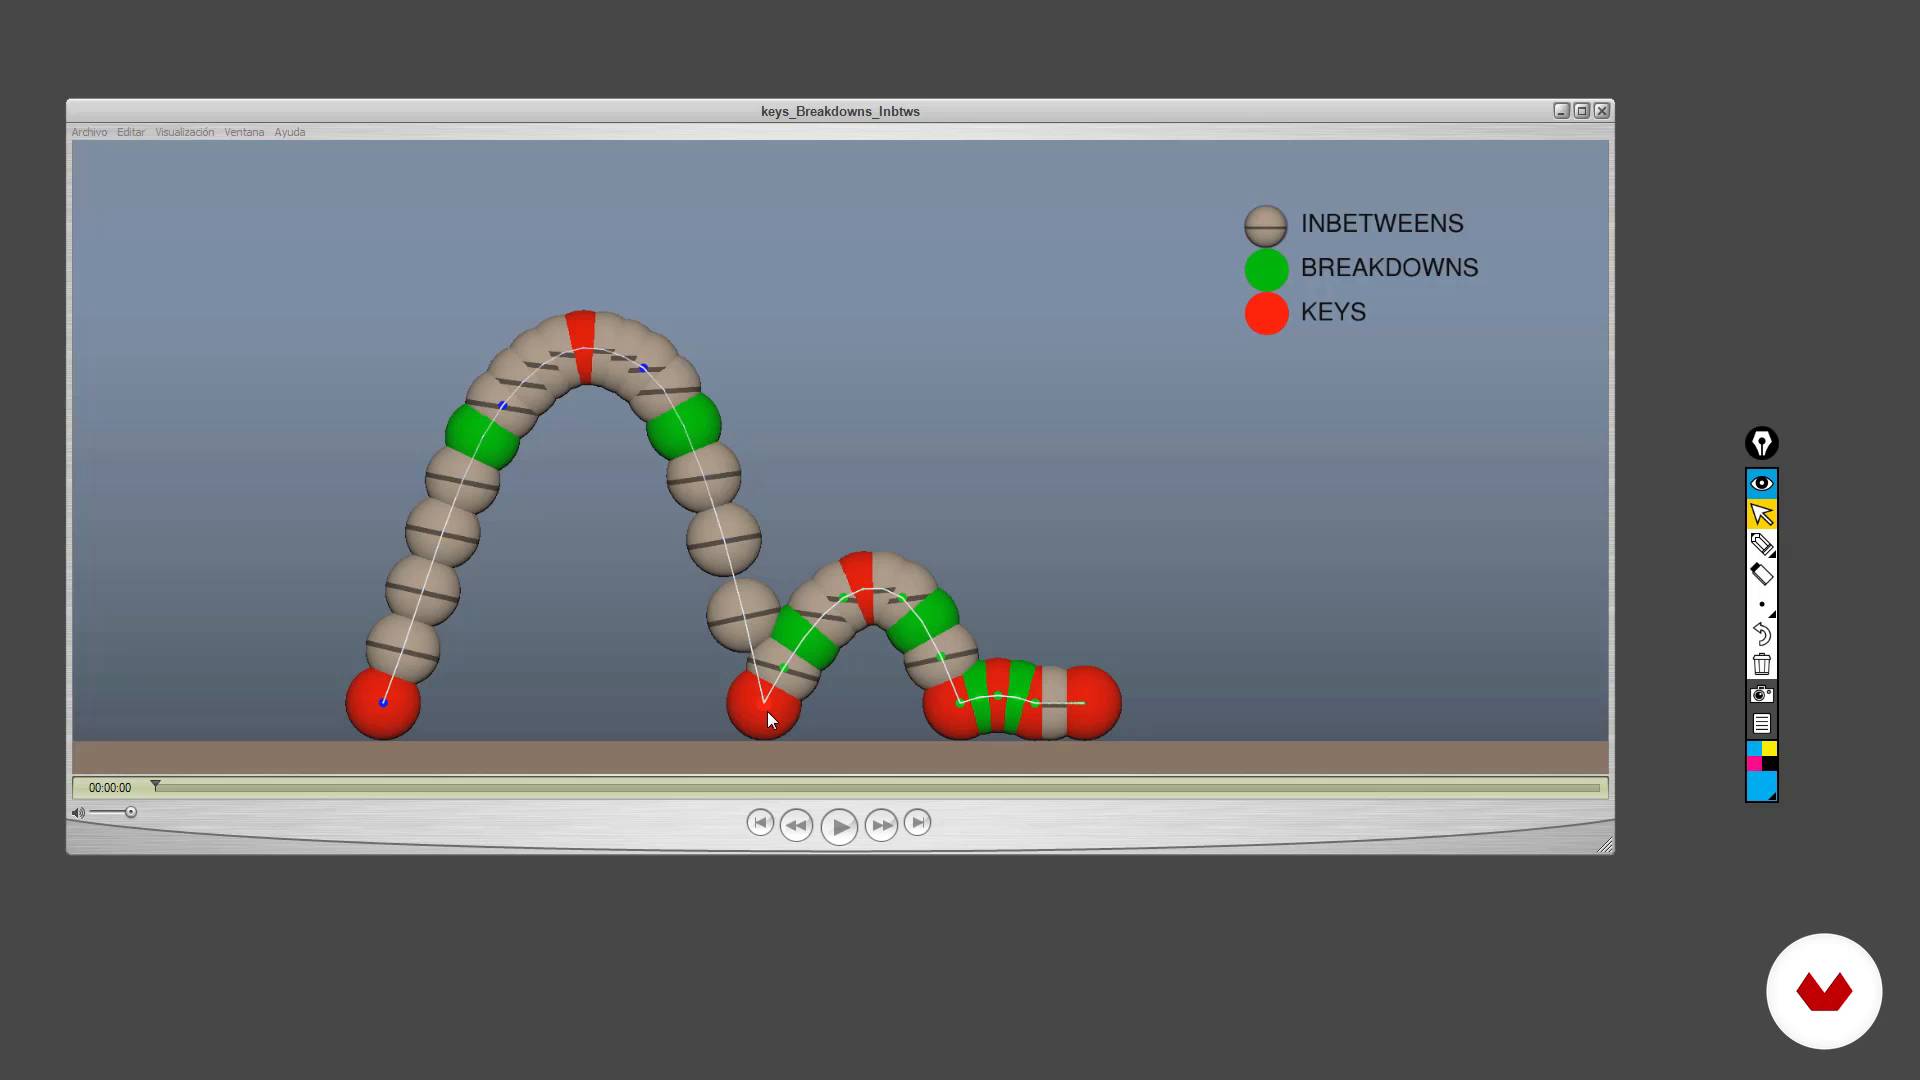Open the Archivo menu
This screenshot has width=1920, height=1080.
click(89, 132)
